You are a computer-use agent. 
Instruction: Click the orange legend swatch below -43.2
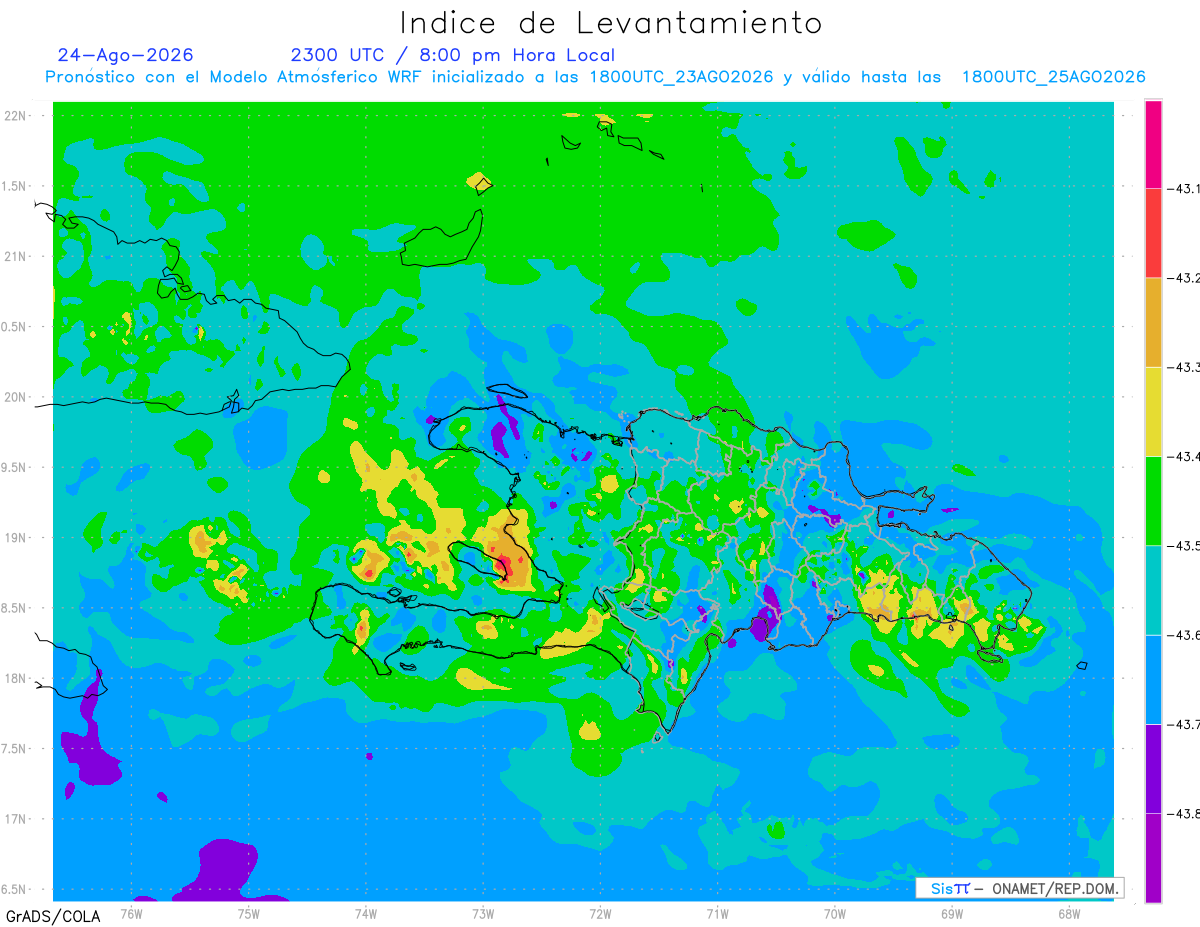(x=1153, y=322)
